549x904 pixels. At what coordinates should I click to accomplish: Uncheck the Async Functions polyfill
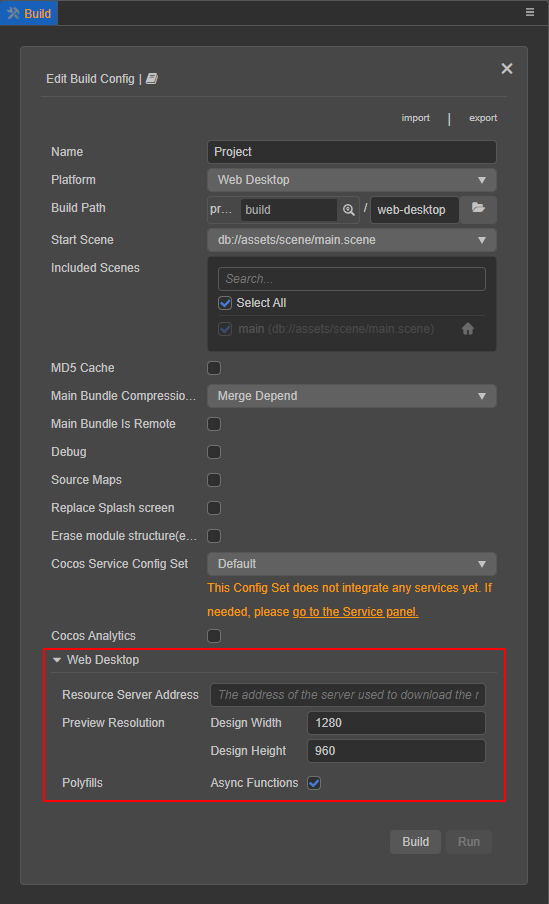tap(314, 783)
